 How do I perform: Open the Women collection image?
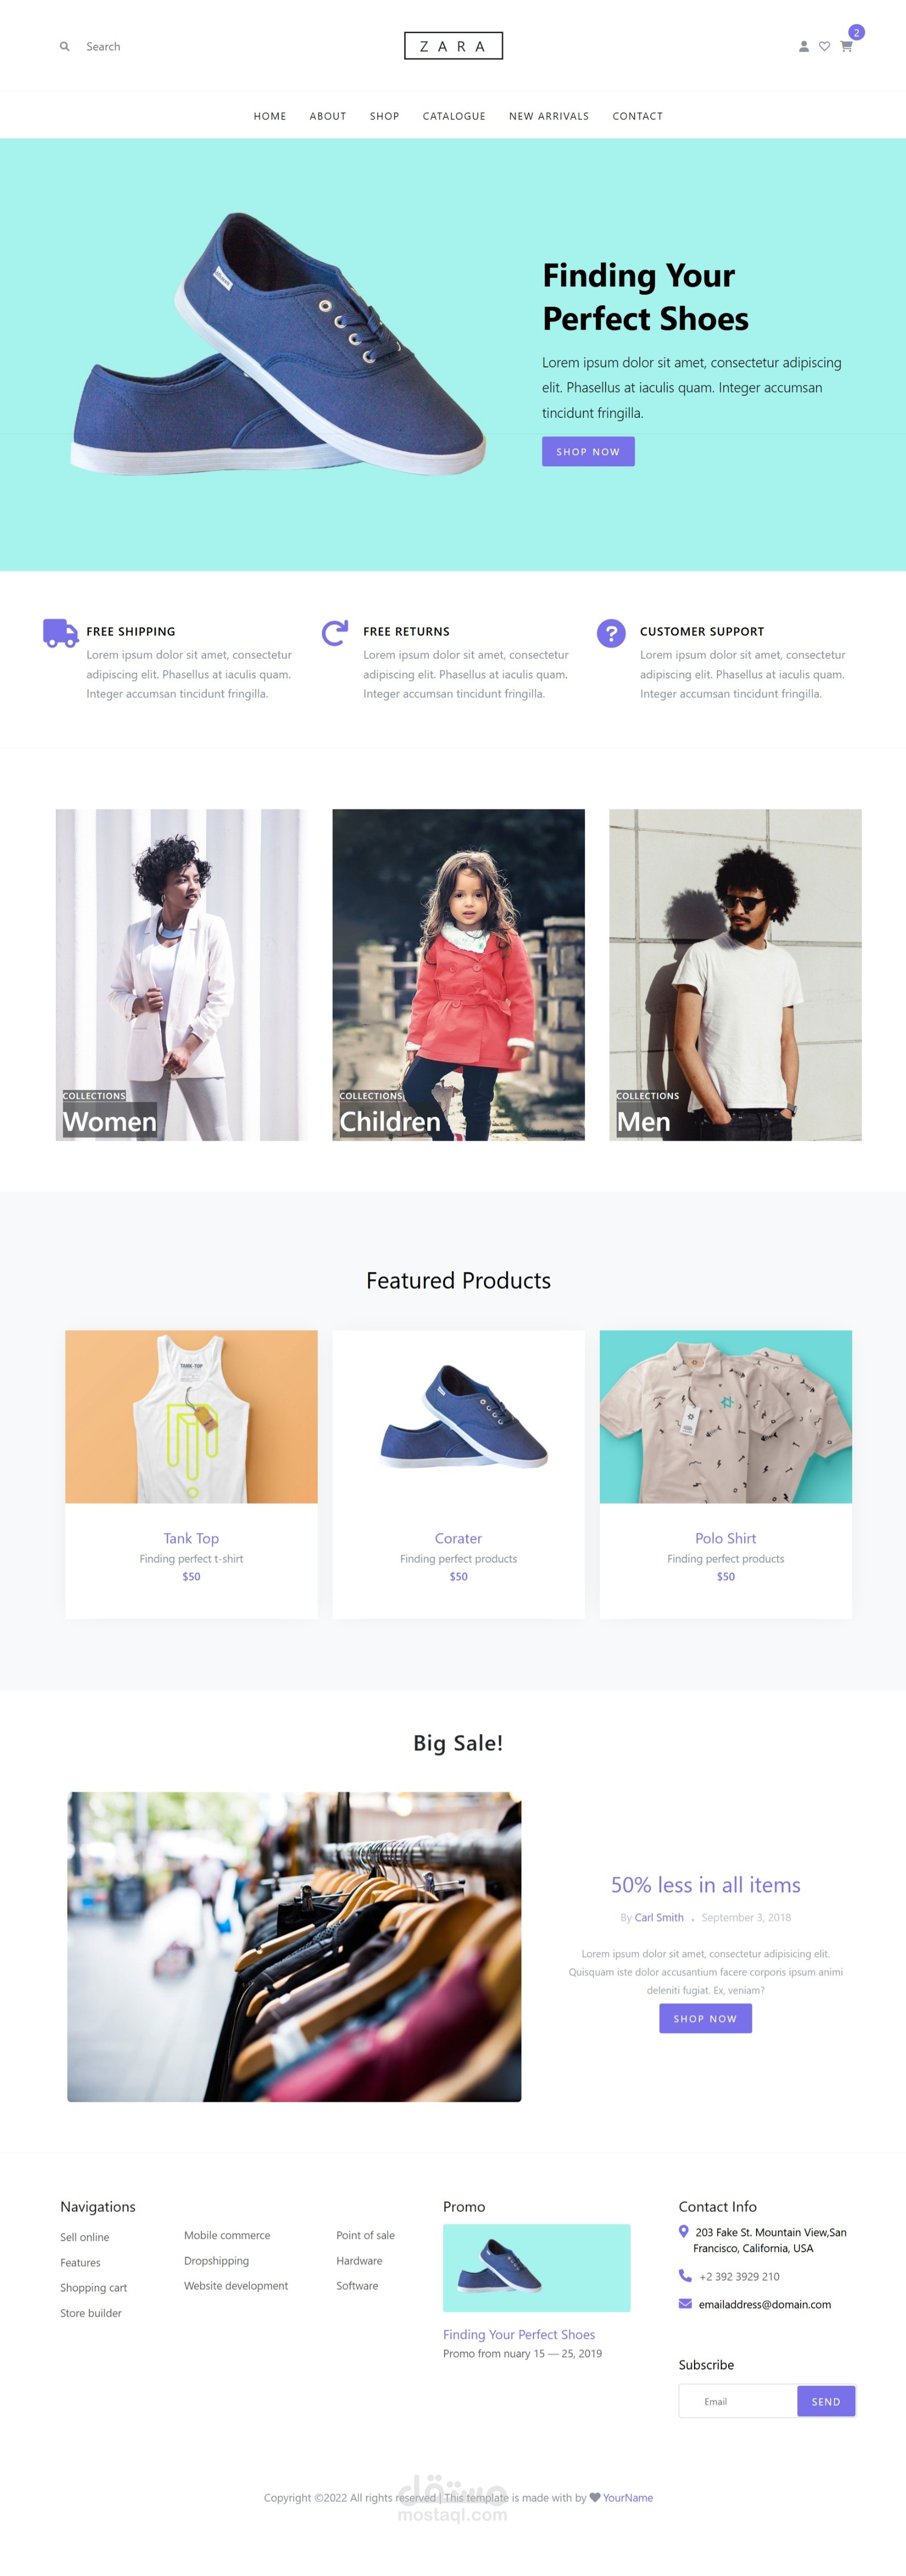coord(181,974)
